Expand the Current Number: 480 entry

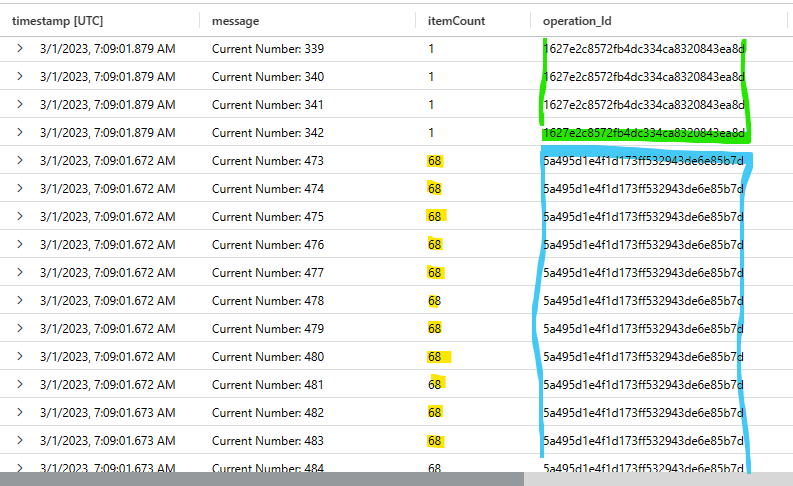pos(19,356)
